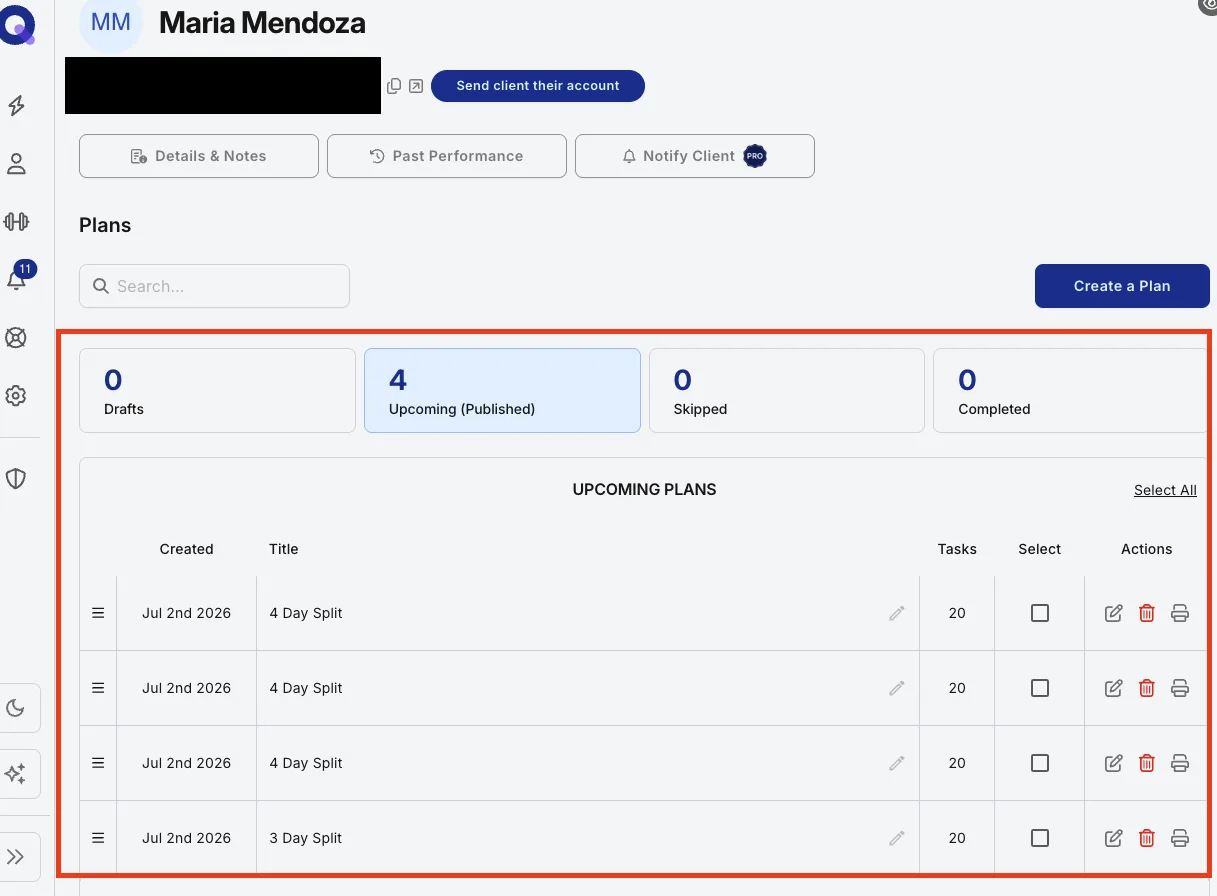Rename 3 Day Split with pencil icon
Screen dimensions: 1217x896
click(x=897, y=838)
